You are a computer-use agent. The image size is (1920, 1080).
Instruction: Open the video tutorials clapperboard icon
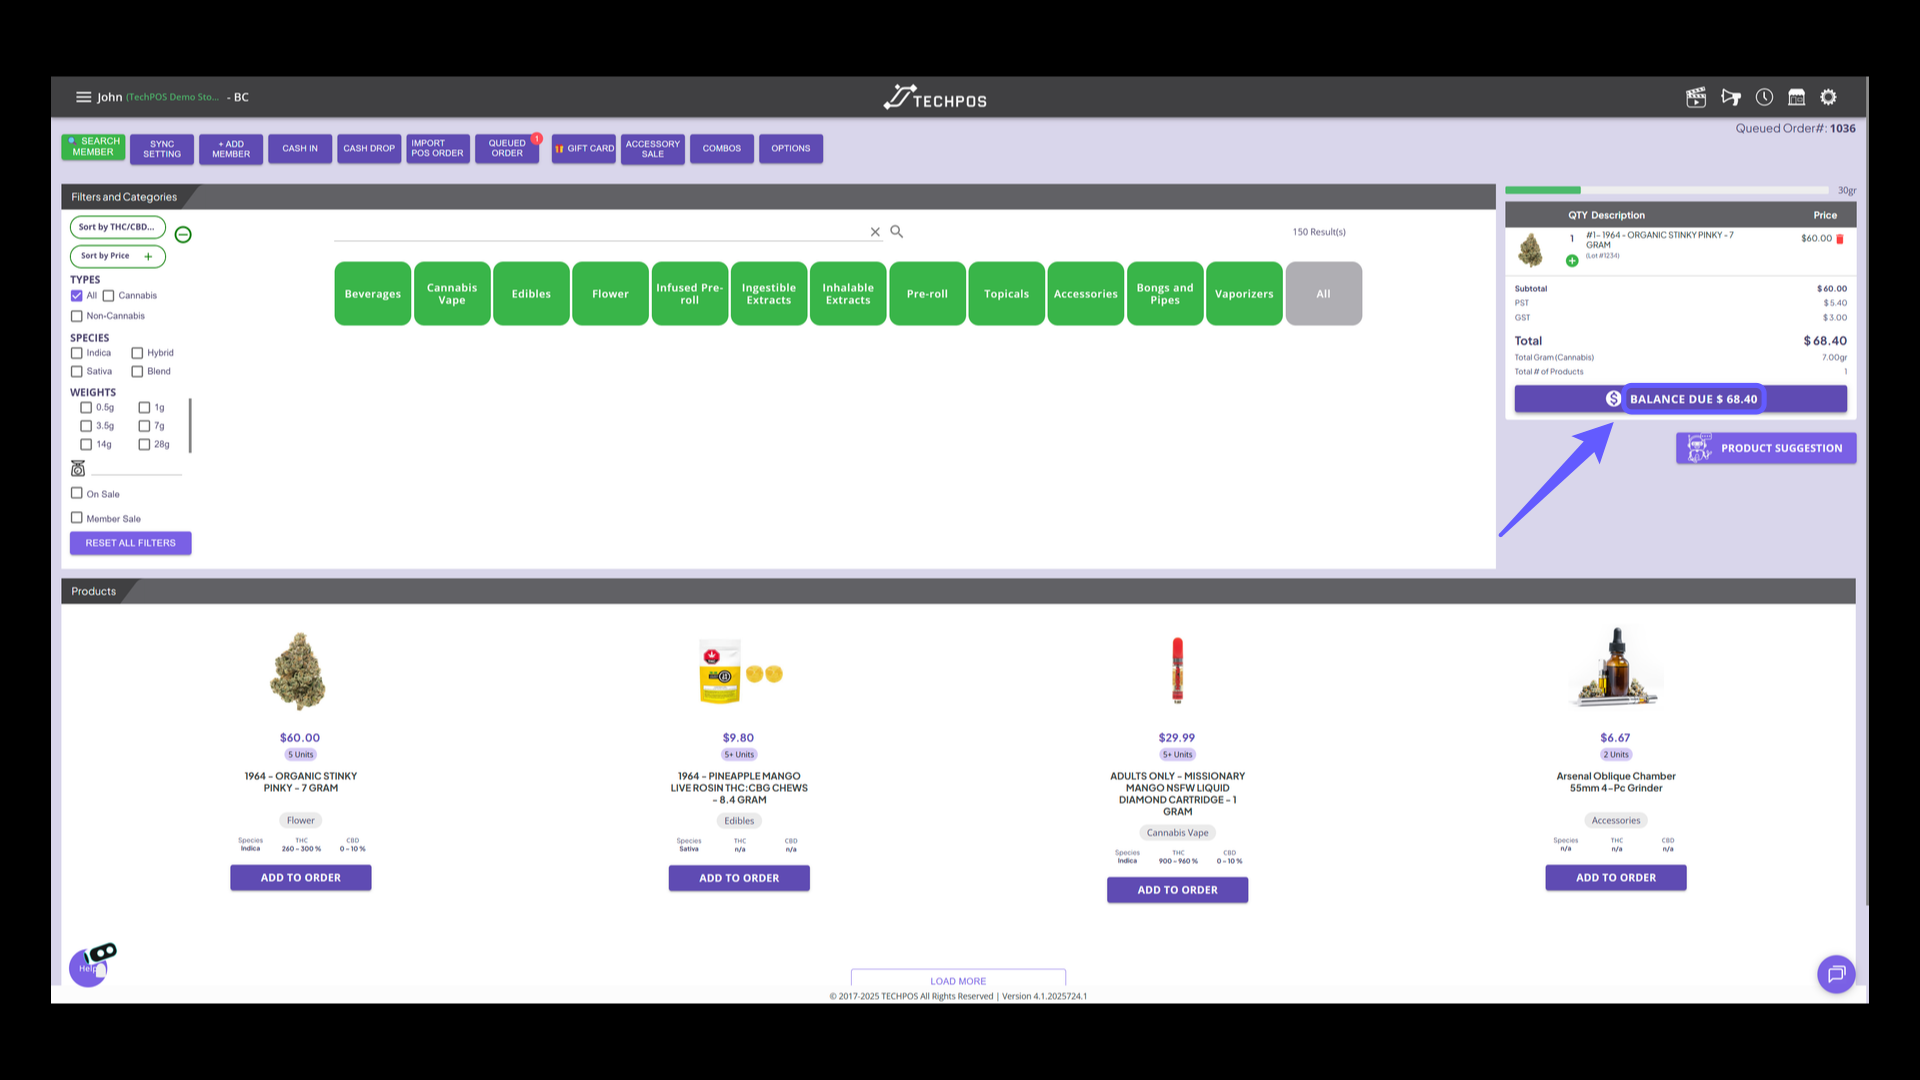pos(1696,97)
